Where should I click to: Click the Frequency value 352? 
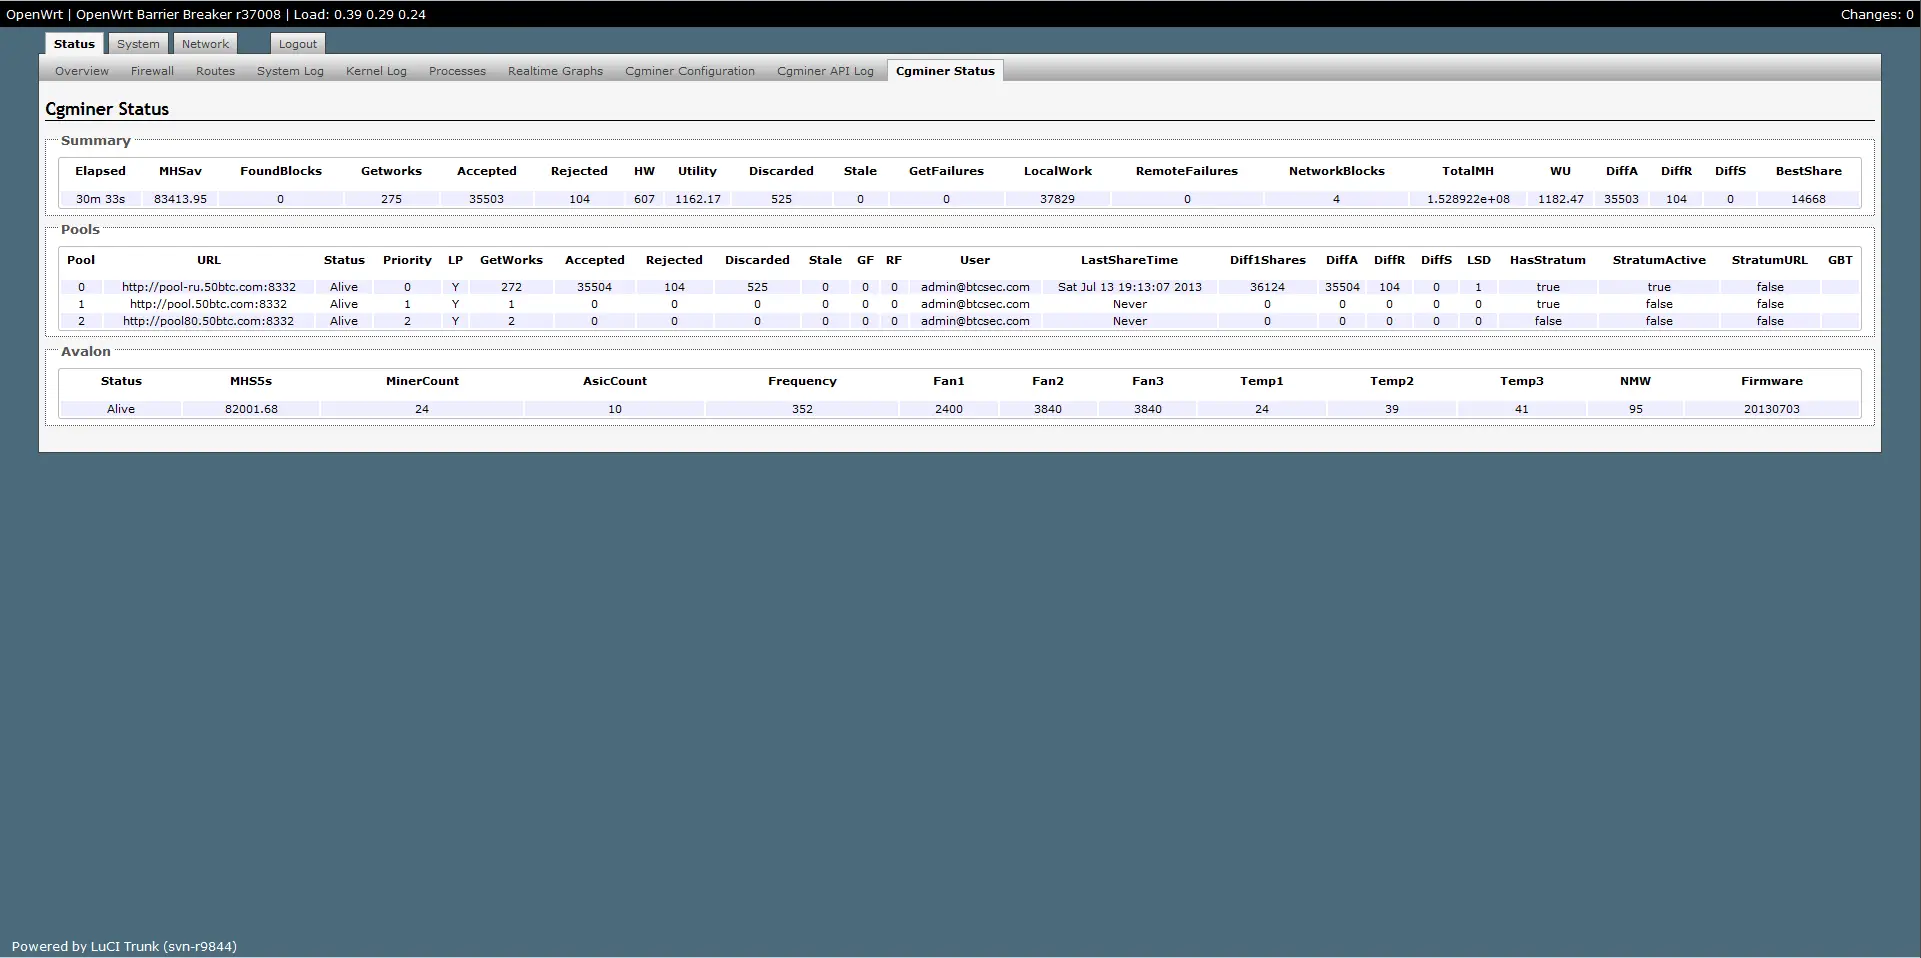[x=802, y=409]
